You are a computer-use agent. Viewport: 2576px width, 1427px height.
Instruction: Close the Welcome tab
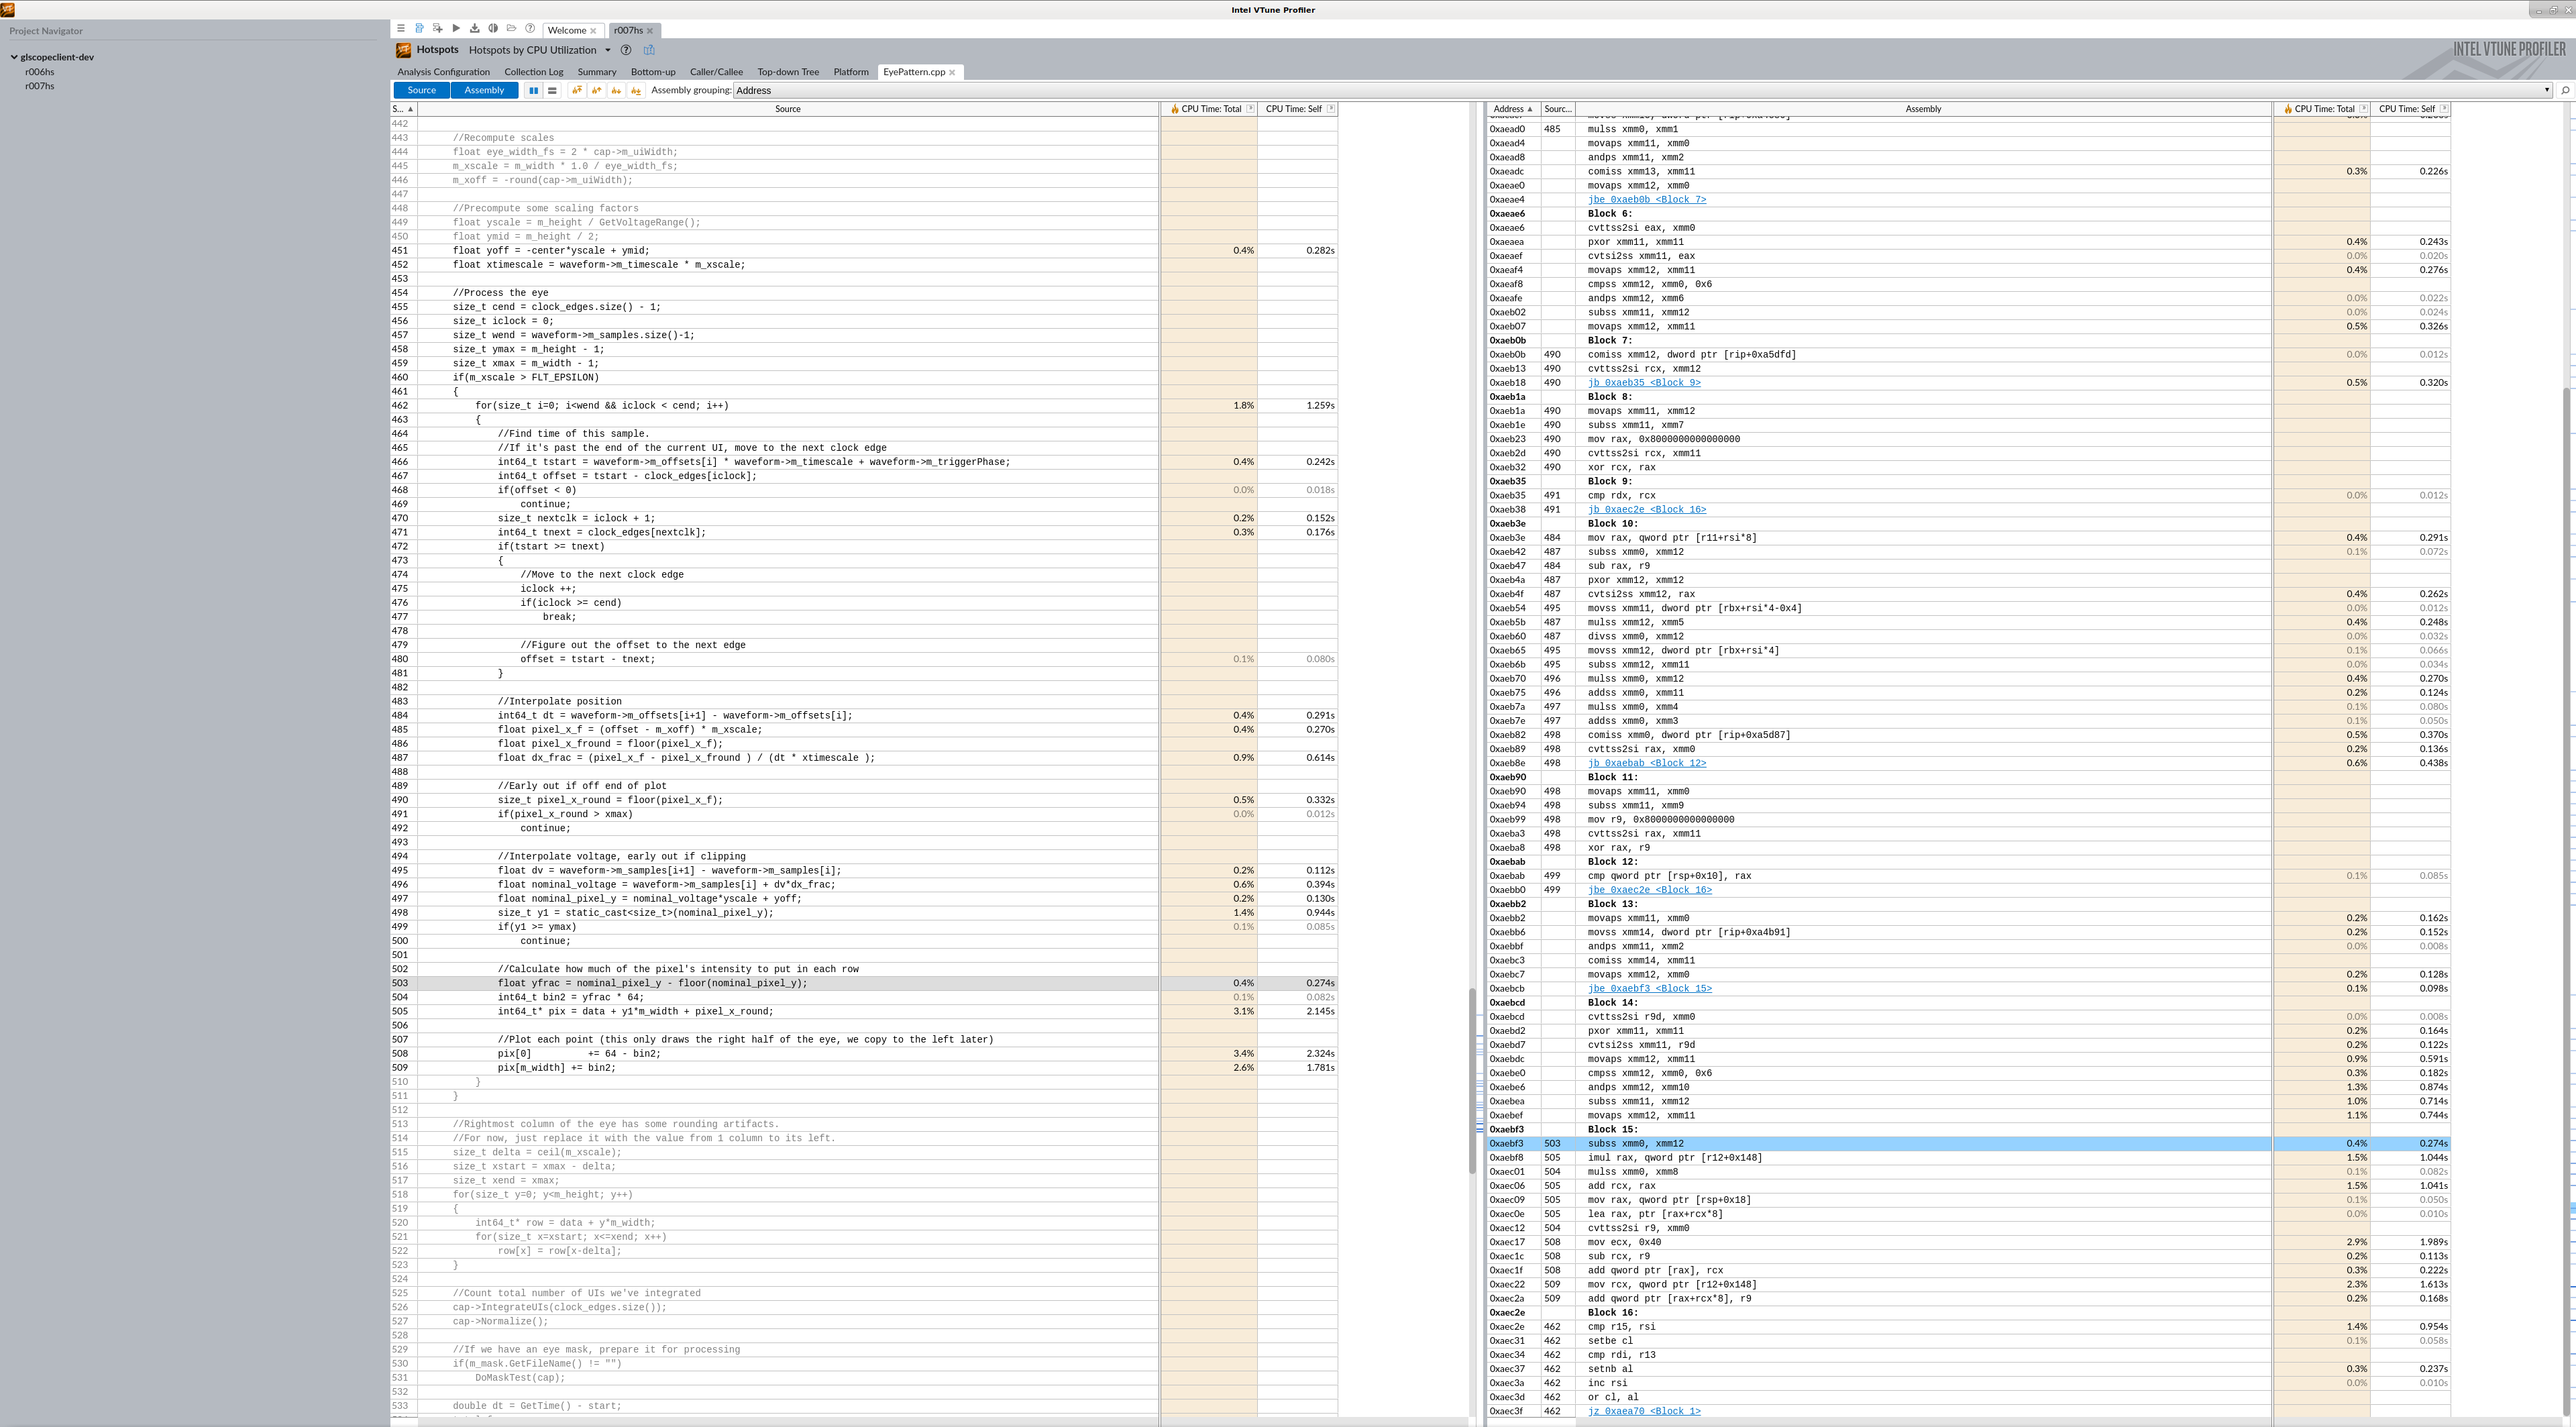[x=593, y=31]
